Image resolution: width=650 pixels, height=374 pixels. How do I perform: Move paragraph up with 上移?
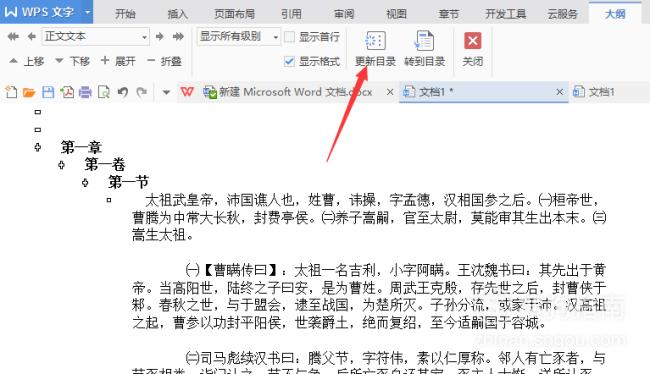pos(26,61)
